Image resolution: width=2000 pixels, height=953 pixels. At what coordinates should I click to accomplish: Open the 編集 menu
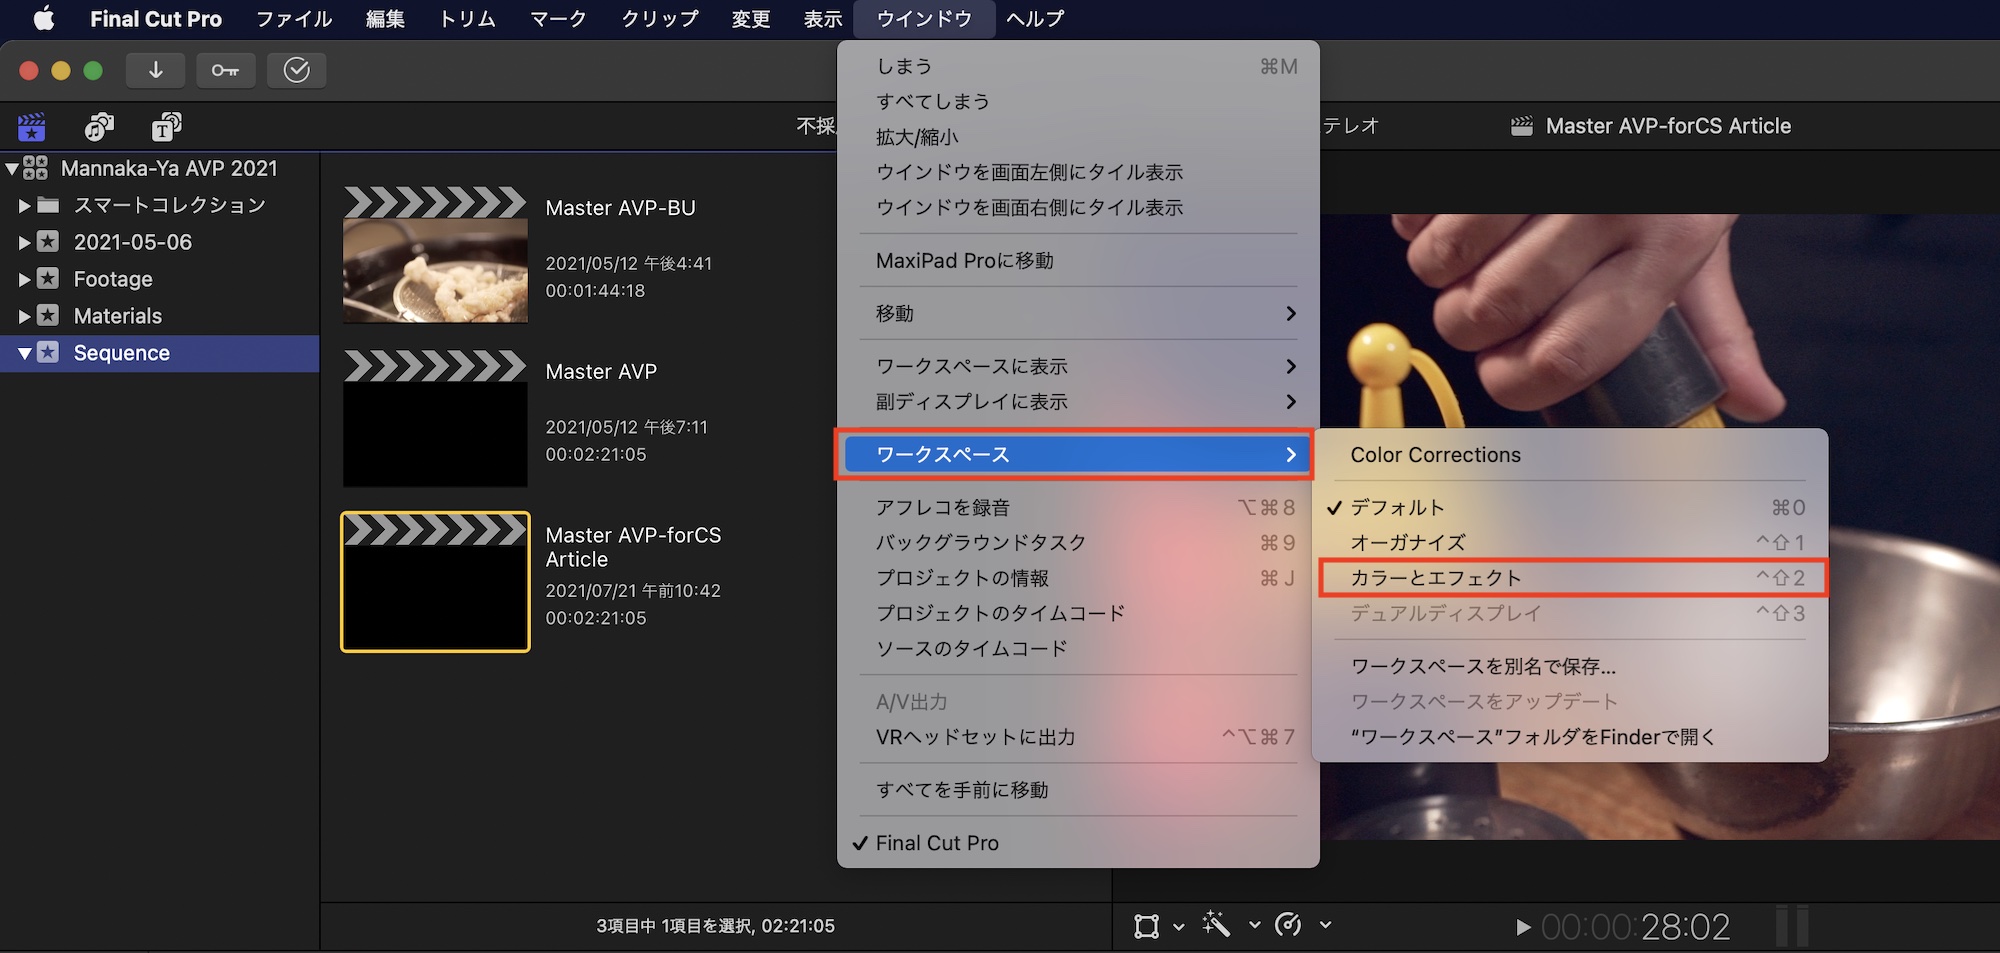(x=385, y=18)
